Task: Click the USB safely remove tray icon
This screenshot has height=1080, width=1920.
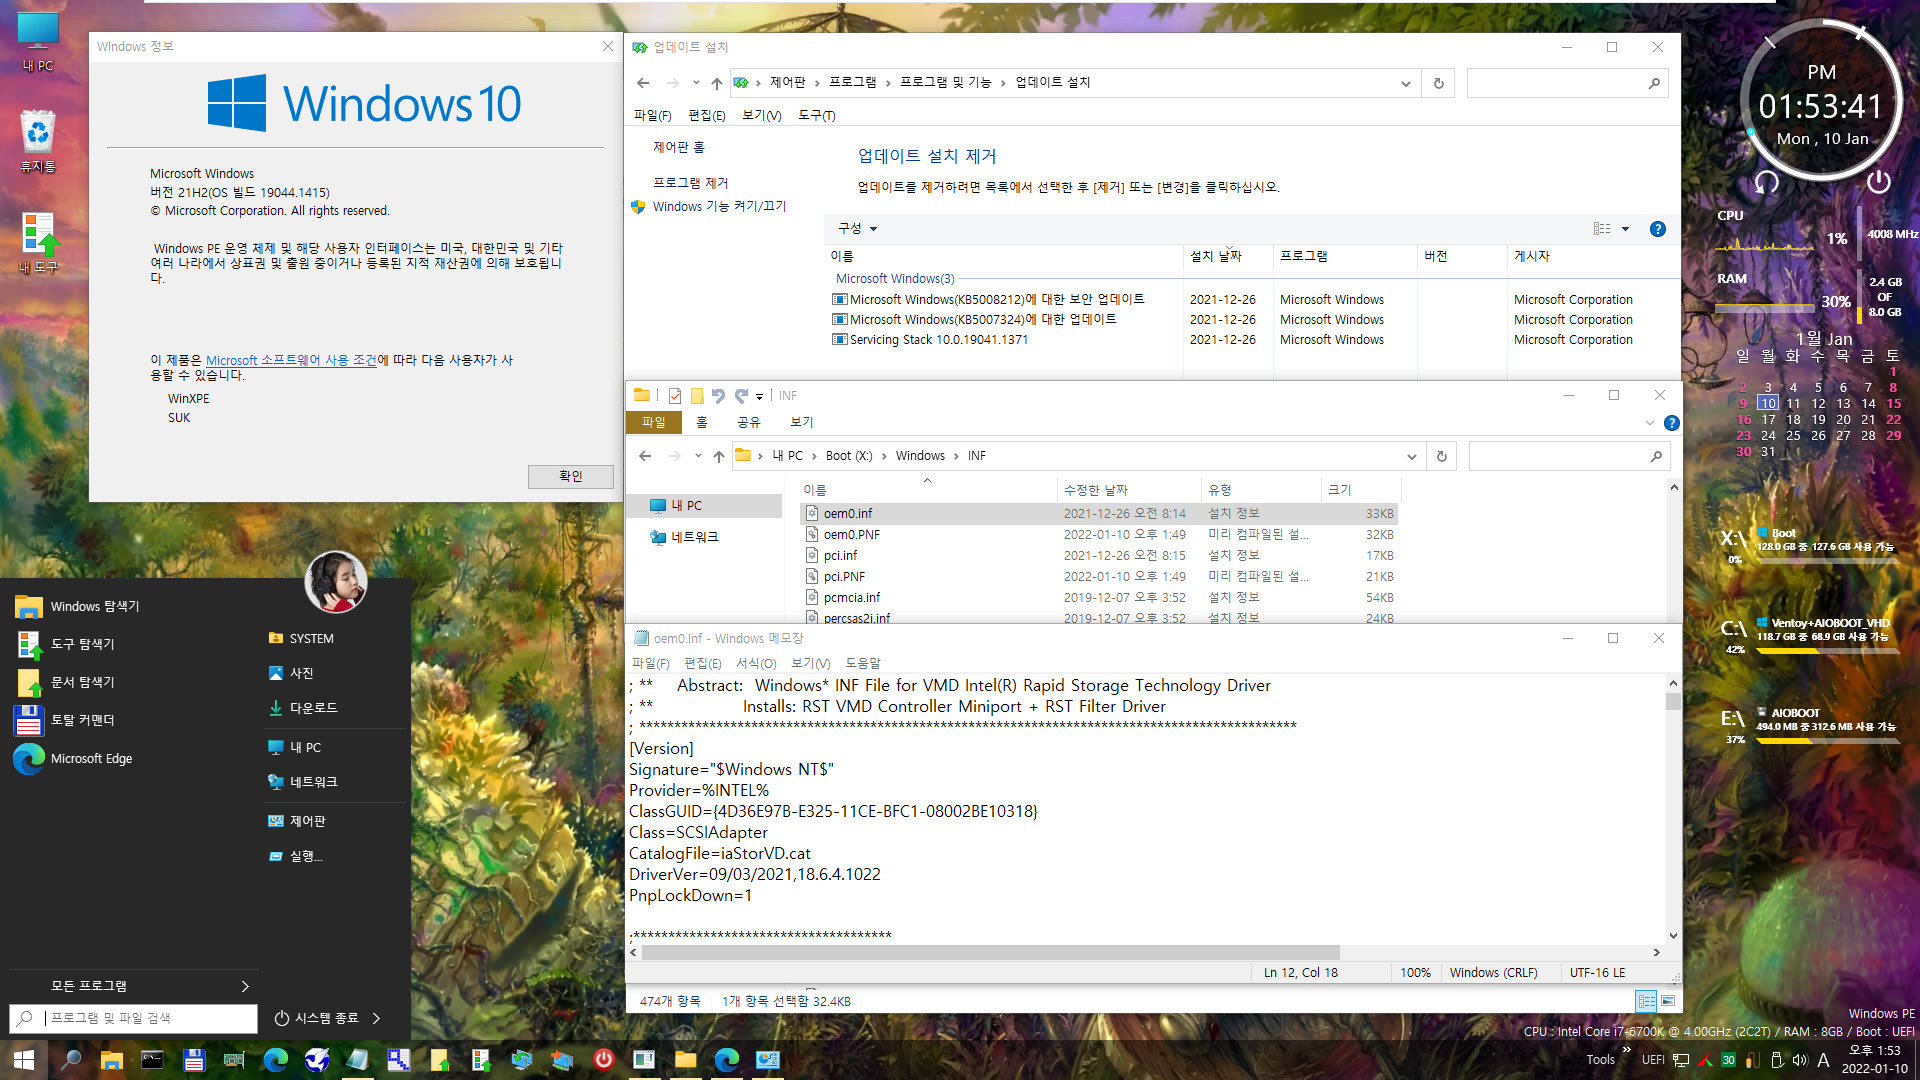Action: coord(1777,1060)
